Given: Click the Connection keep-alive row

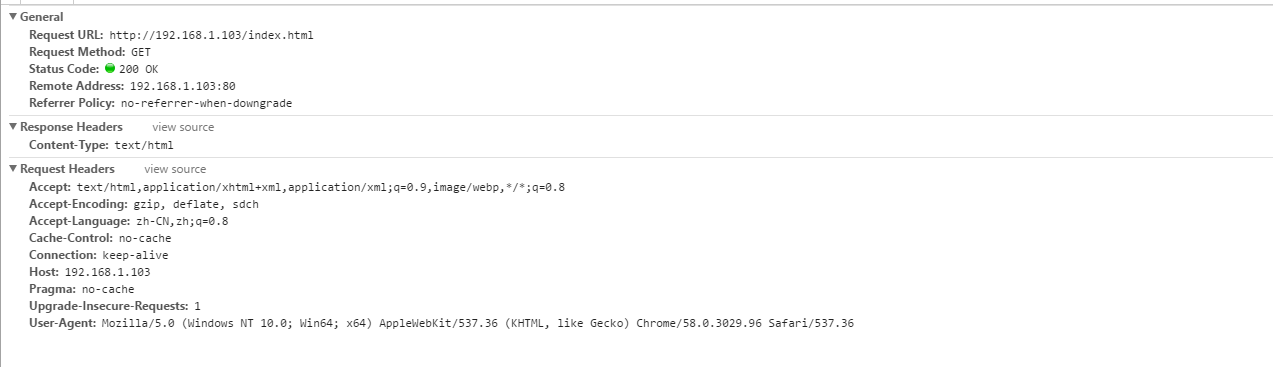Looking at the screenshot, I should coord(99,255).
